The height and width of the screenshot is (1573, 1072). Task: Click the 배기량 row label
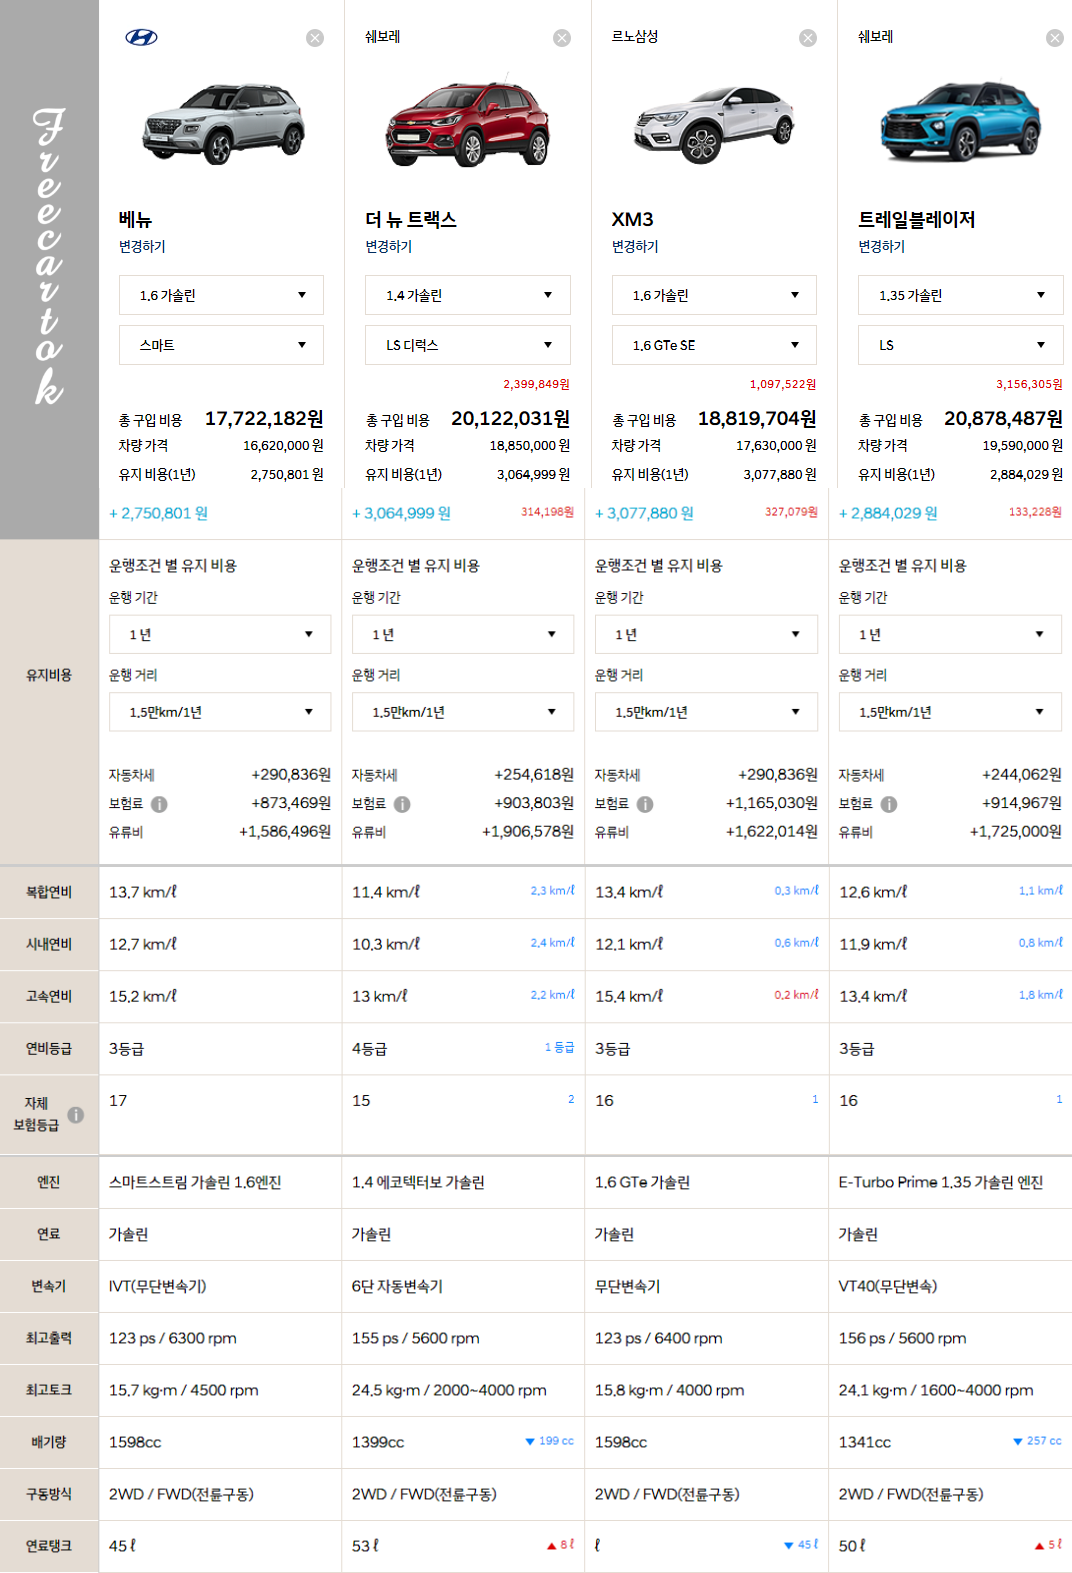click(49, 1442)
